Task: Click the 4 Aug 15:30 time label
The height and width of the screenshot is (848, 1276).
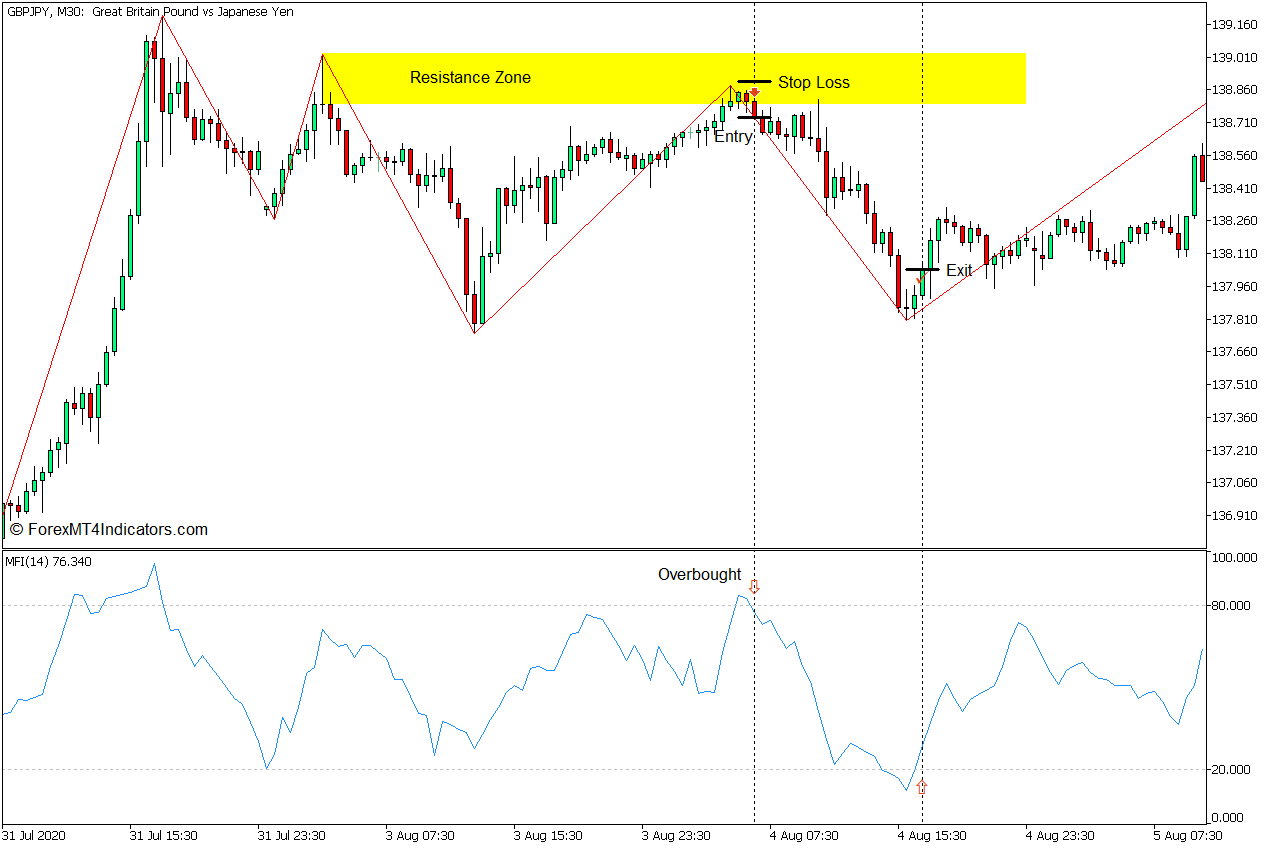Action: 930,835
